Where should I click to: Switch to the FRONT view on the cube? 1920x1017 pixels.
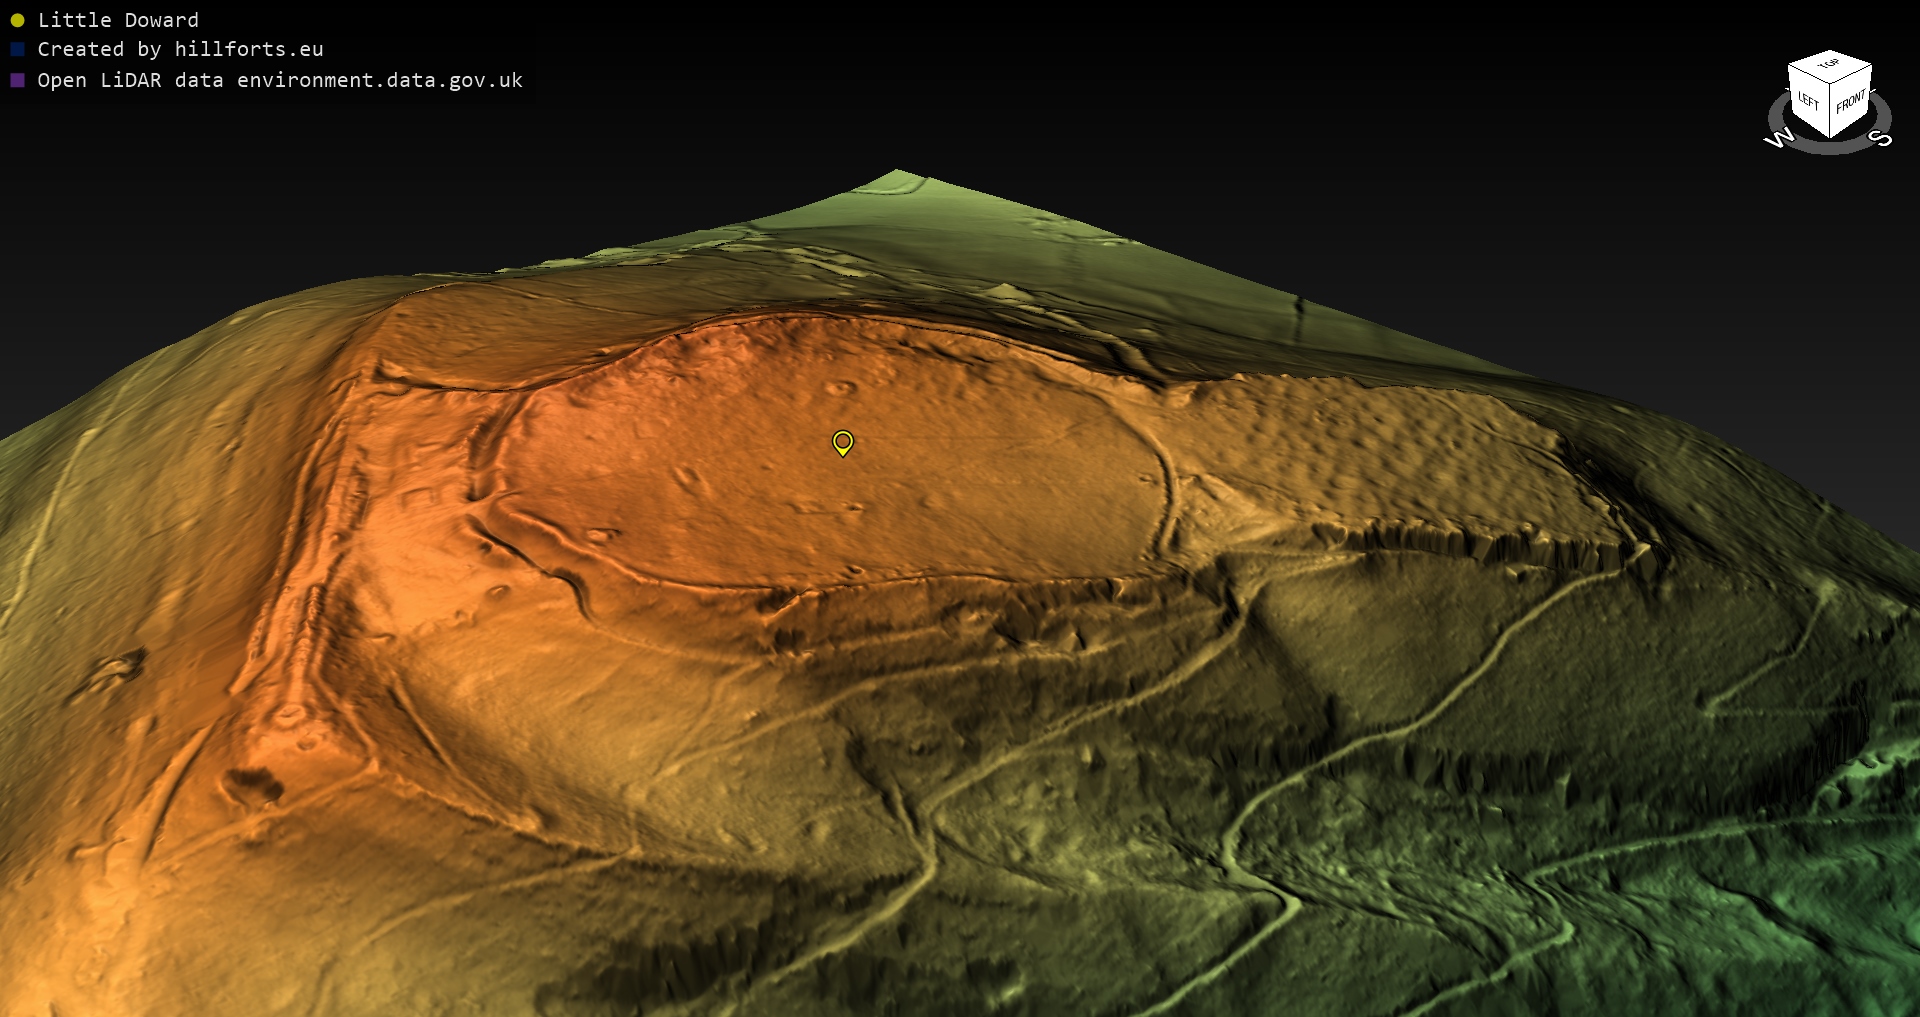coord(1850,101)
